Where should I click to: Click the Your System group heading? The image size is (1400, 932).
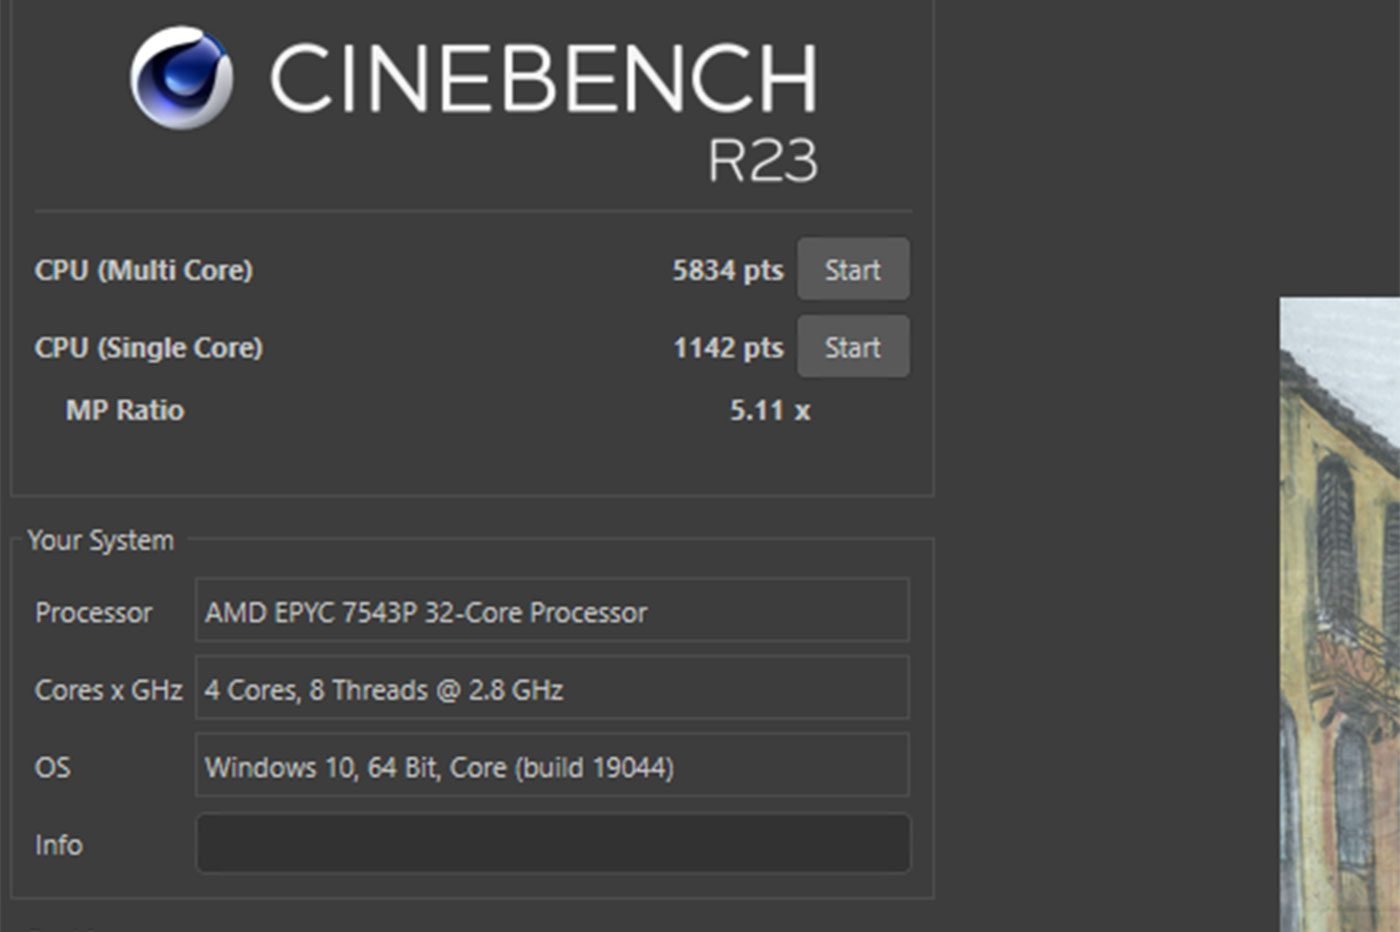click(101, 540)
